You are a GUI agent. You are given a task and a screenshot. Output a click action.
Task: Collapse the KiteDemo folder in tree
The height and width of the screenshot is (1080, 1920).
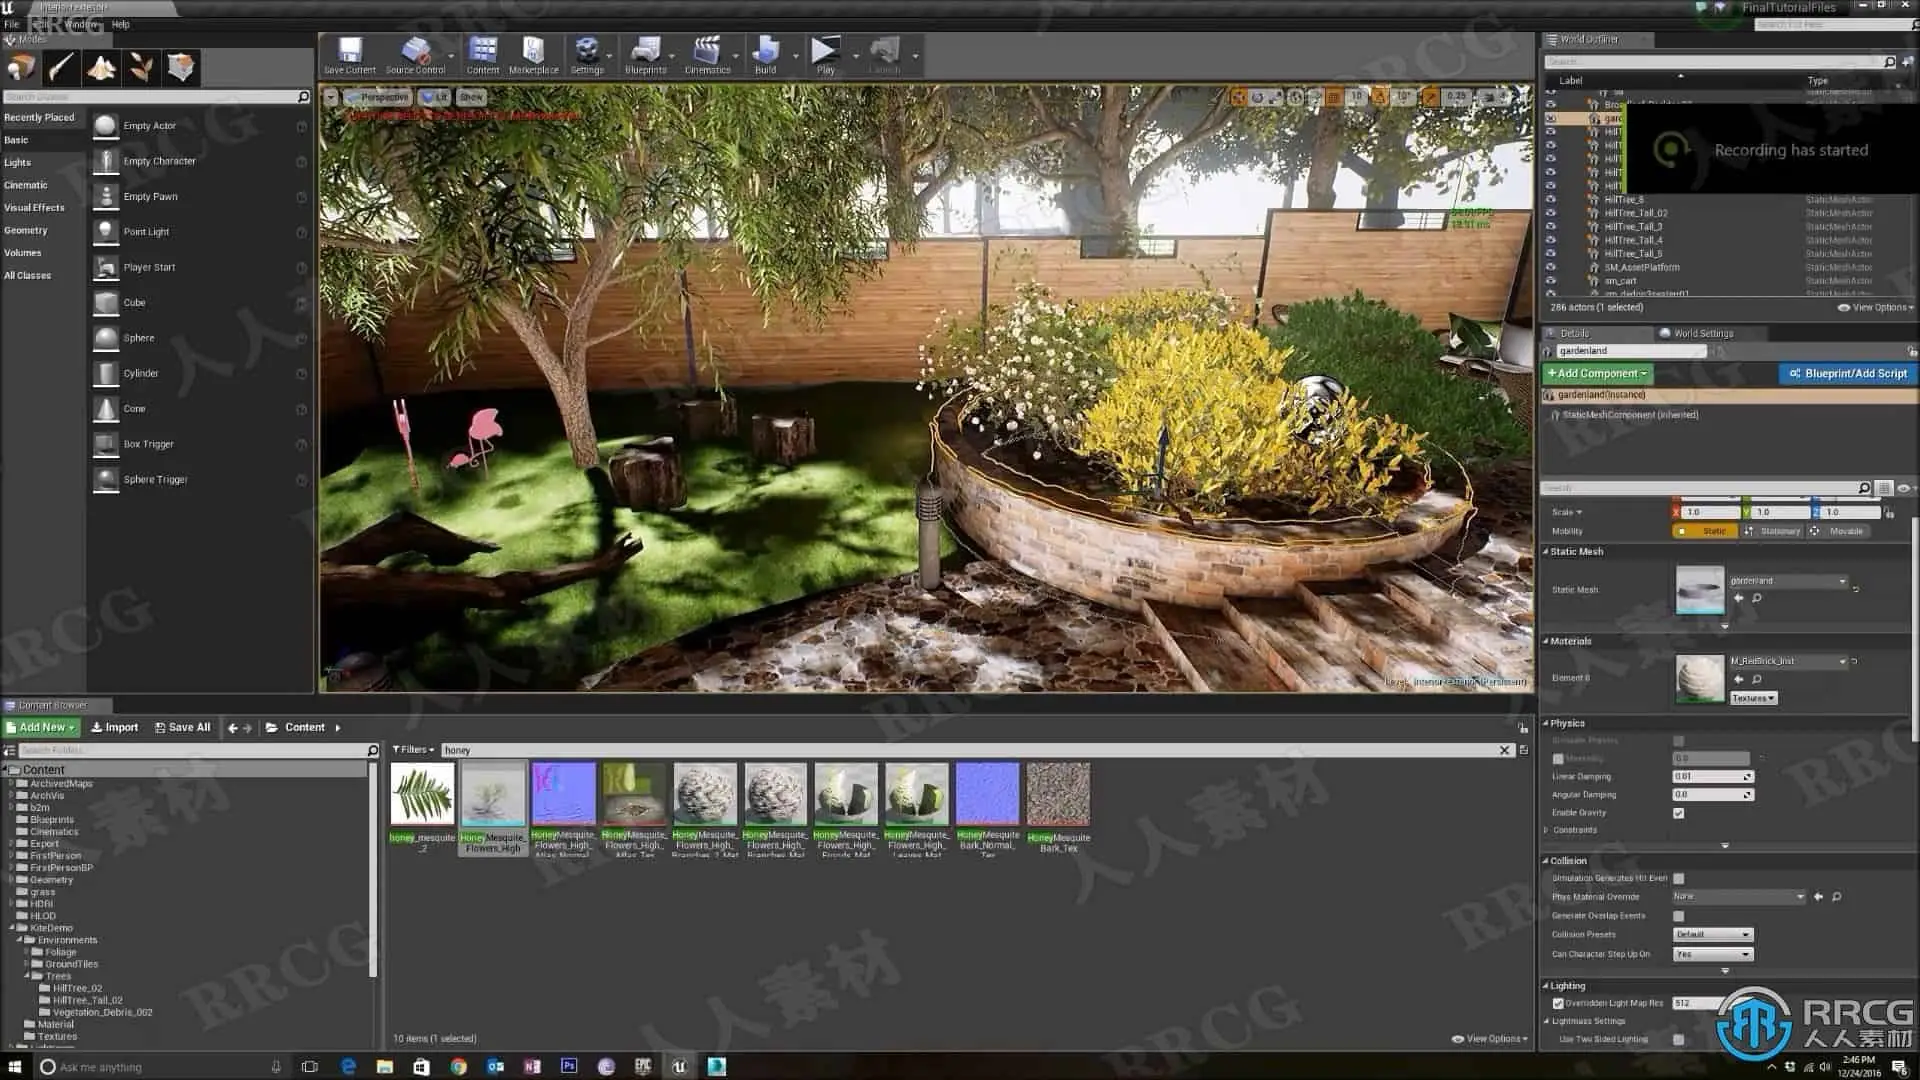click(13, 928)
